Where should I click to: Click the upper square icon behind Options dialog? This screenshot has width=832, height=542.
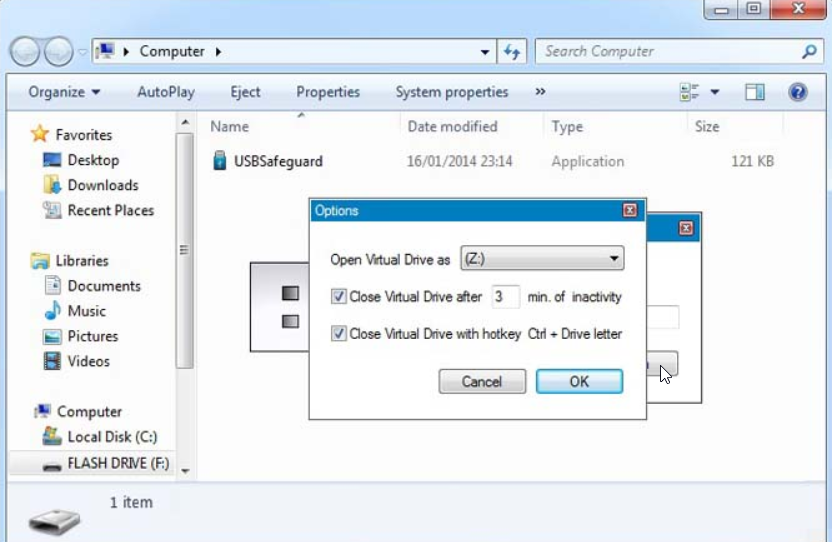click(x=290, y=293)
